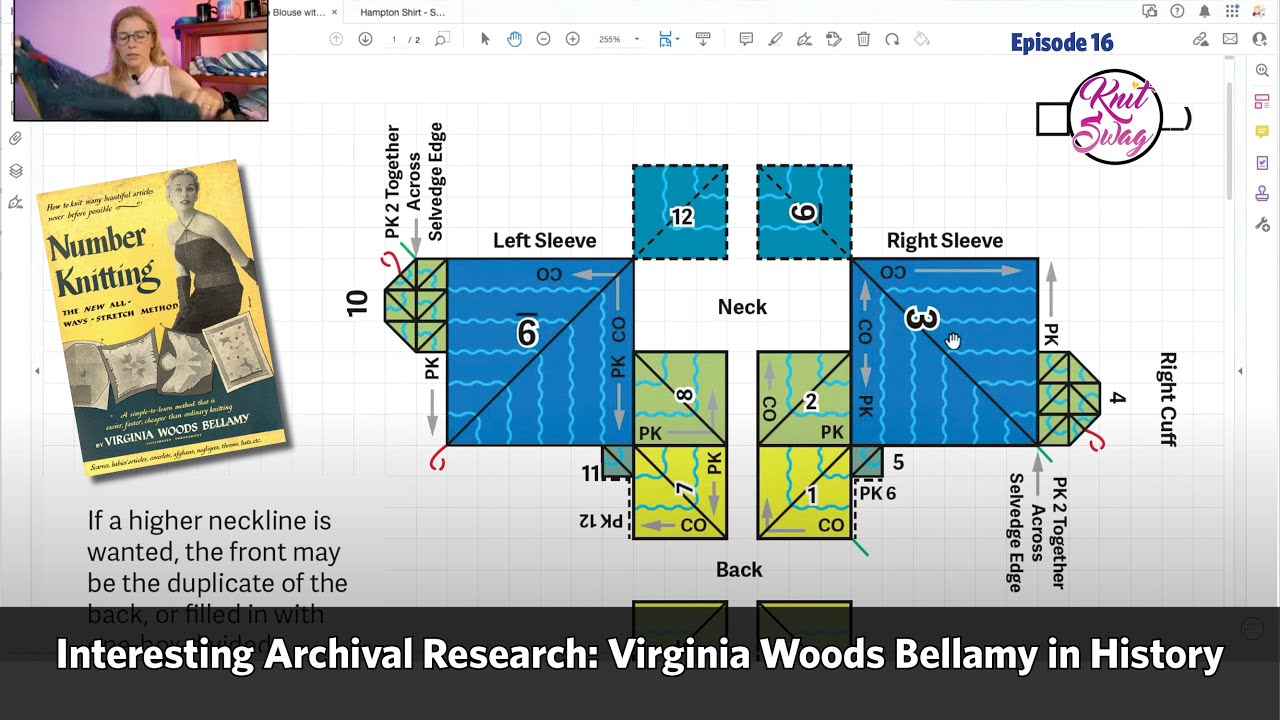The width and height of the screenshot is (1280, 720).
Task: Click the marquee zoom tool icon
Action: [441, 39]
